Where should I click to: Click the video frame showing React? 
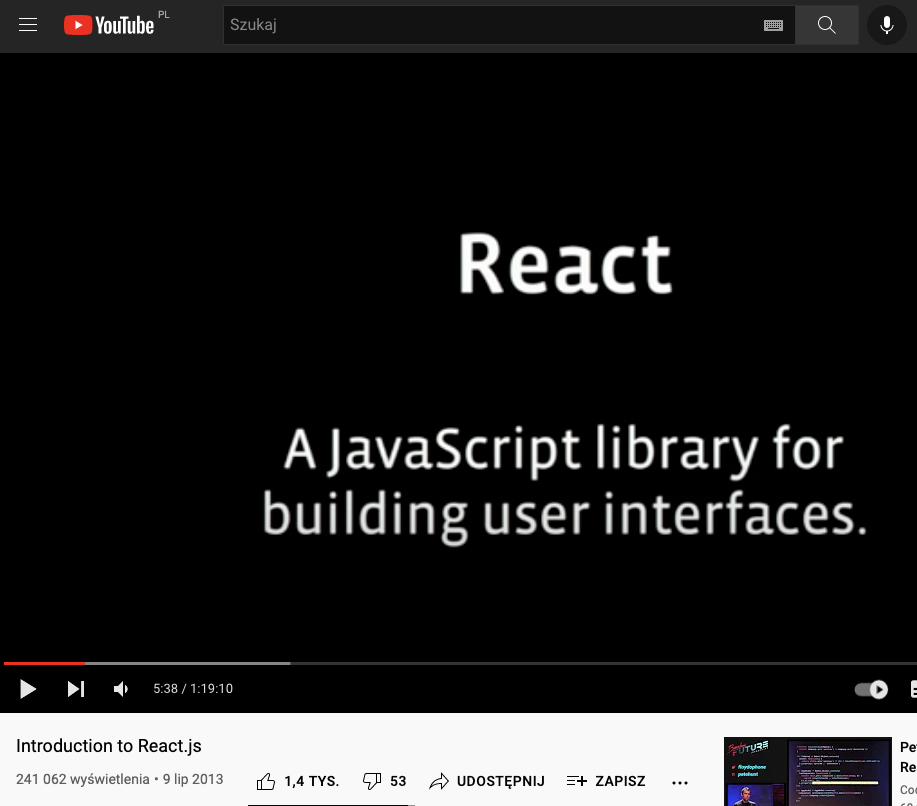(x=458, y=357)
